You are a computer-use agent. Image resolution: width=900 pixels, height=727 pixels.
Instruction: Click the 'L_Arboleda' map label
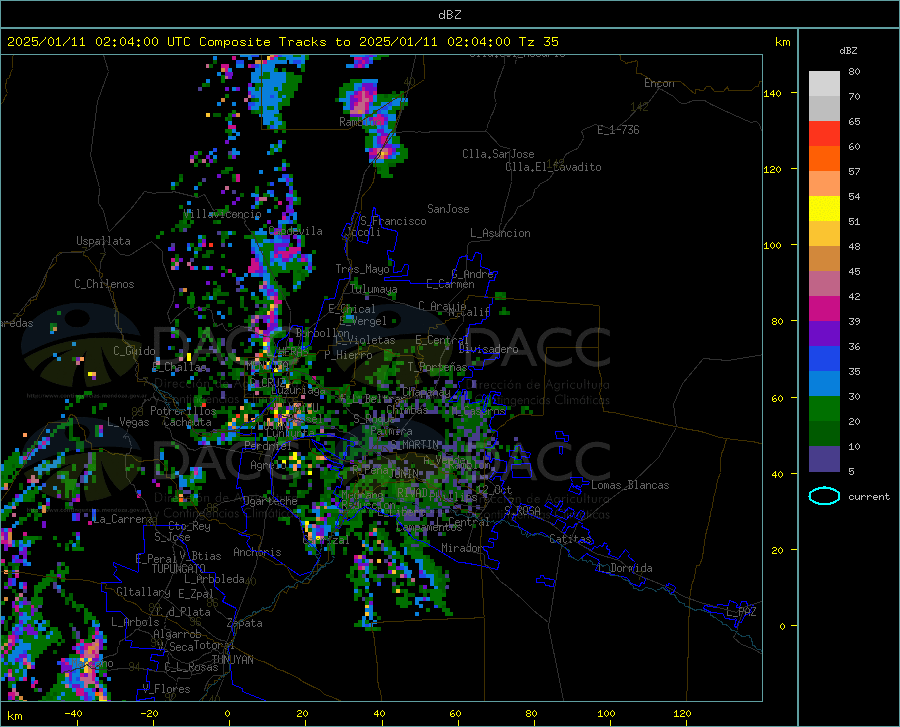pyautogui.click(x=215, y=579)
